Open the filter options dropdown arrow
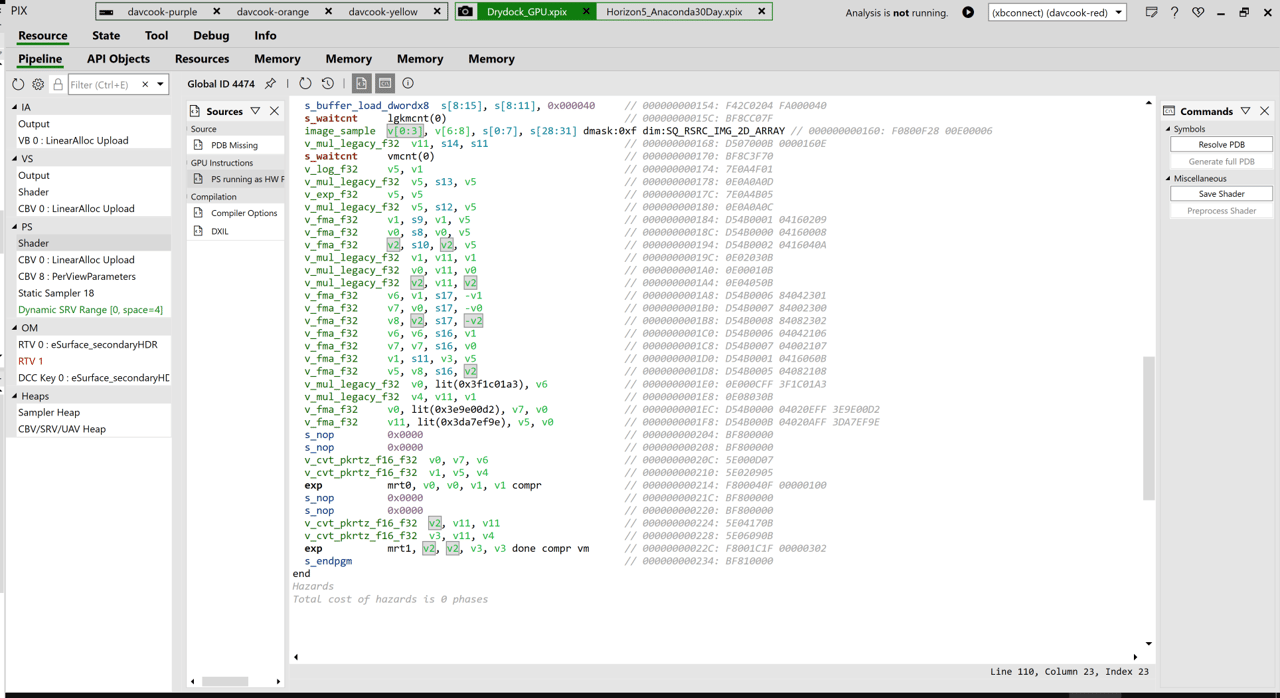The height and width of the screenshot is (698, 1280). point(160,85)
